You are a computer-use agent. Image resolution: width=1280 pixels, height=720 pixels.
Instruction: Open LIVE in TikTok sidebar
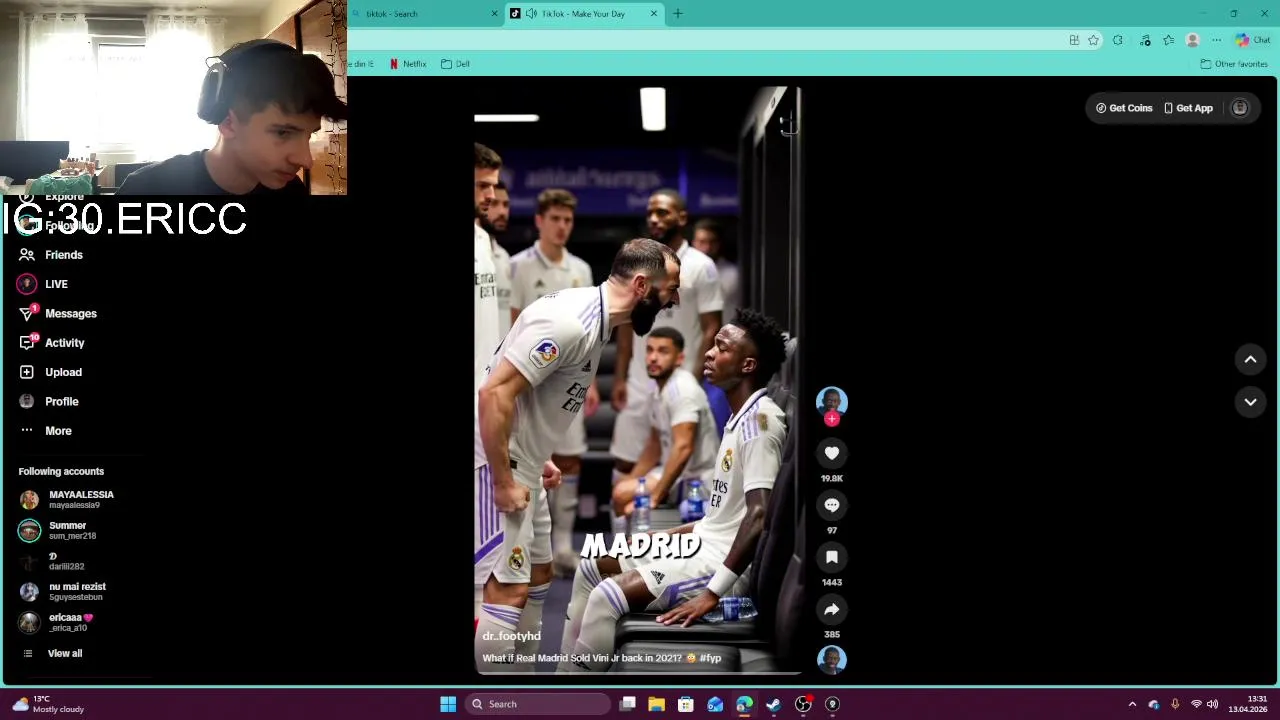click(x=56, y=284)
